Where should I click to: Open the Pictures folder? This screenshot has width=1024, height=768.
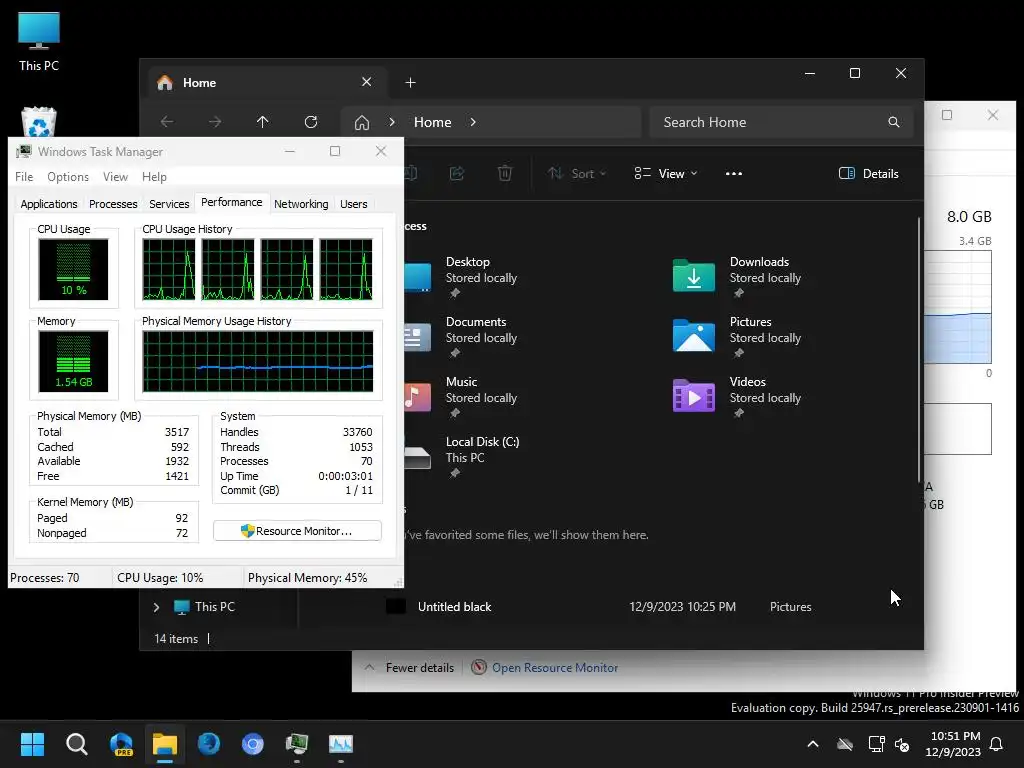pyautogui.click(x=738, y=337)
